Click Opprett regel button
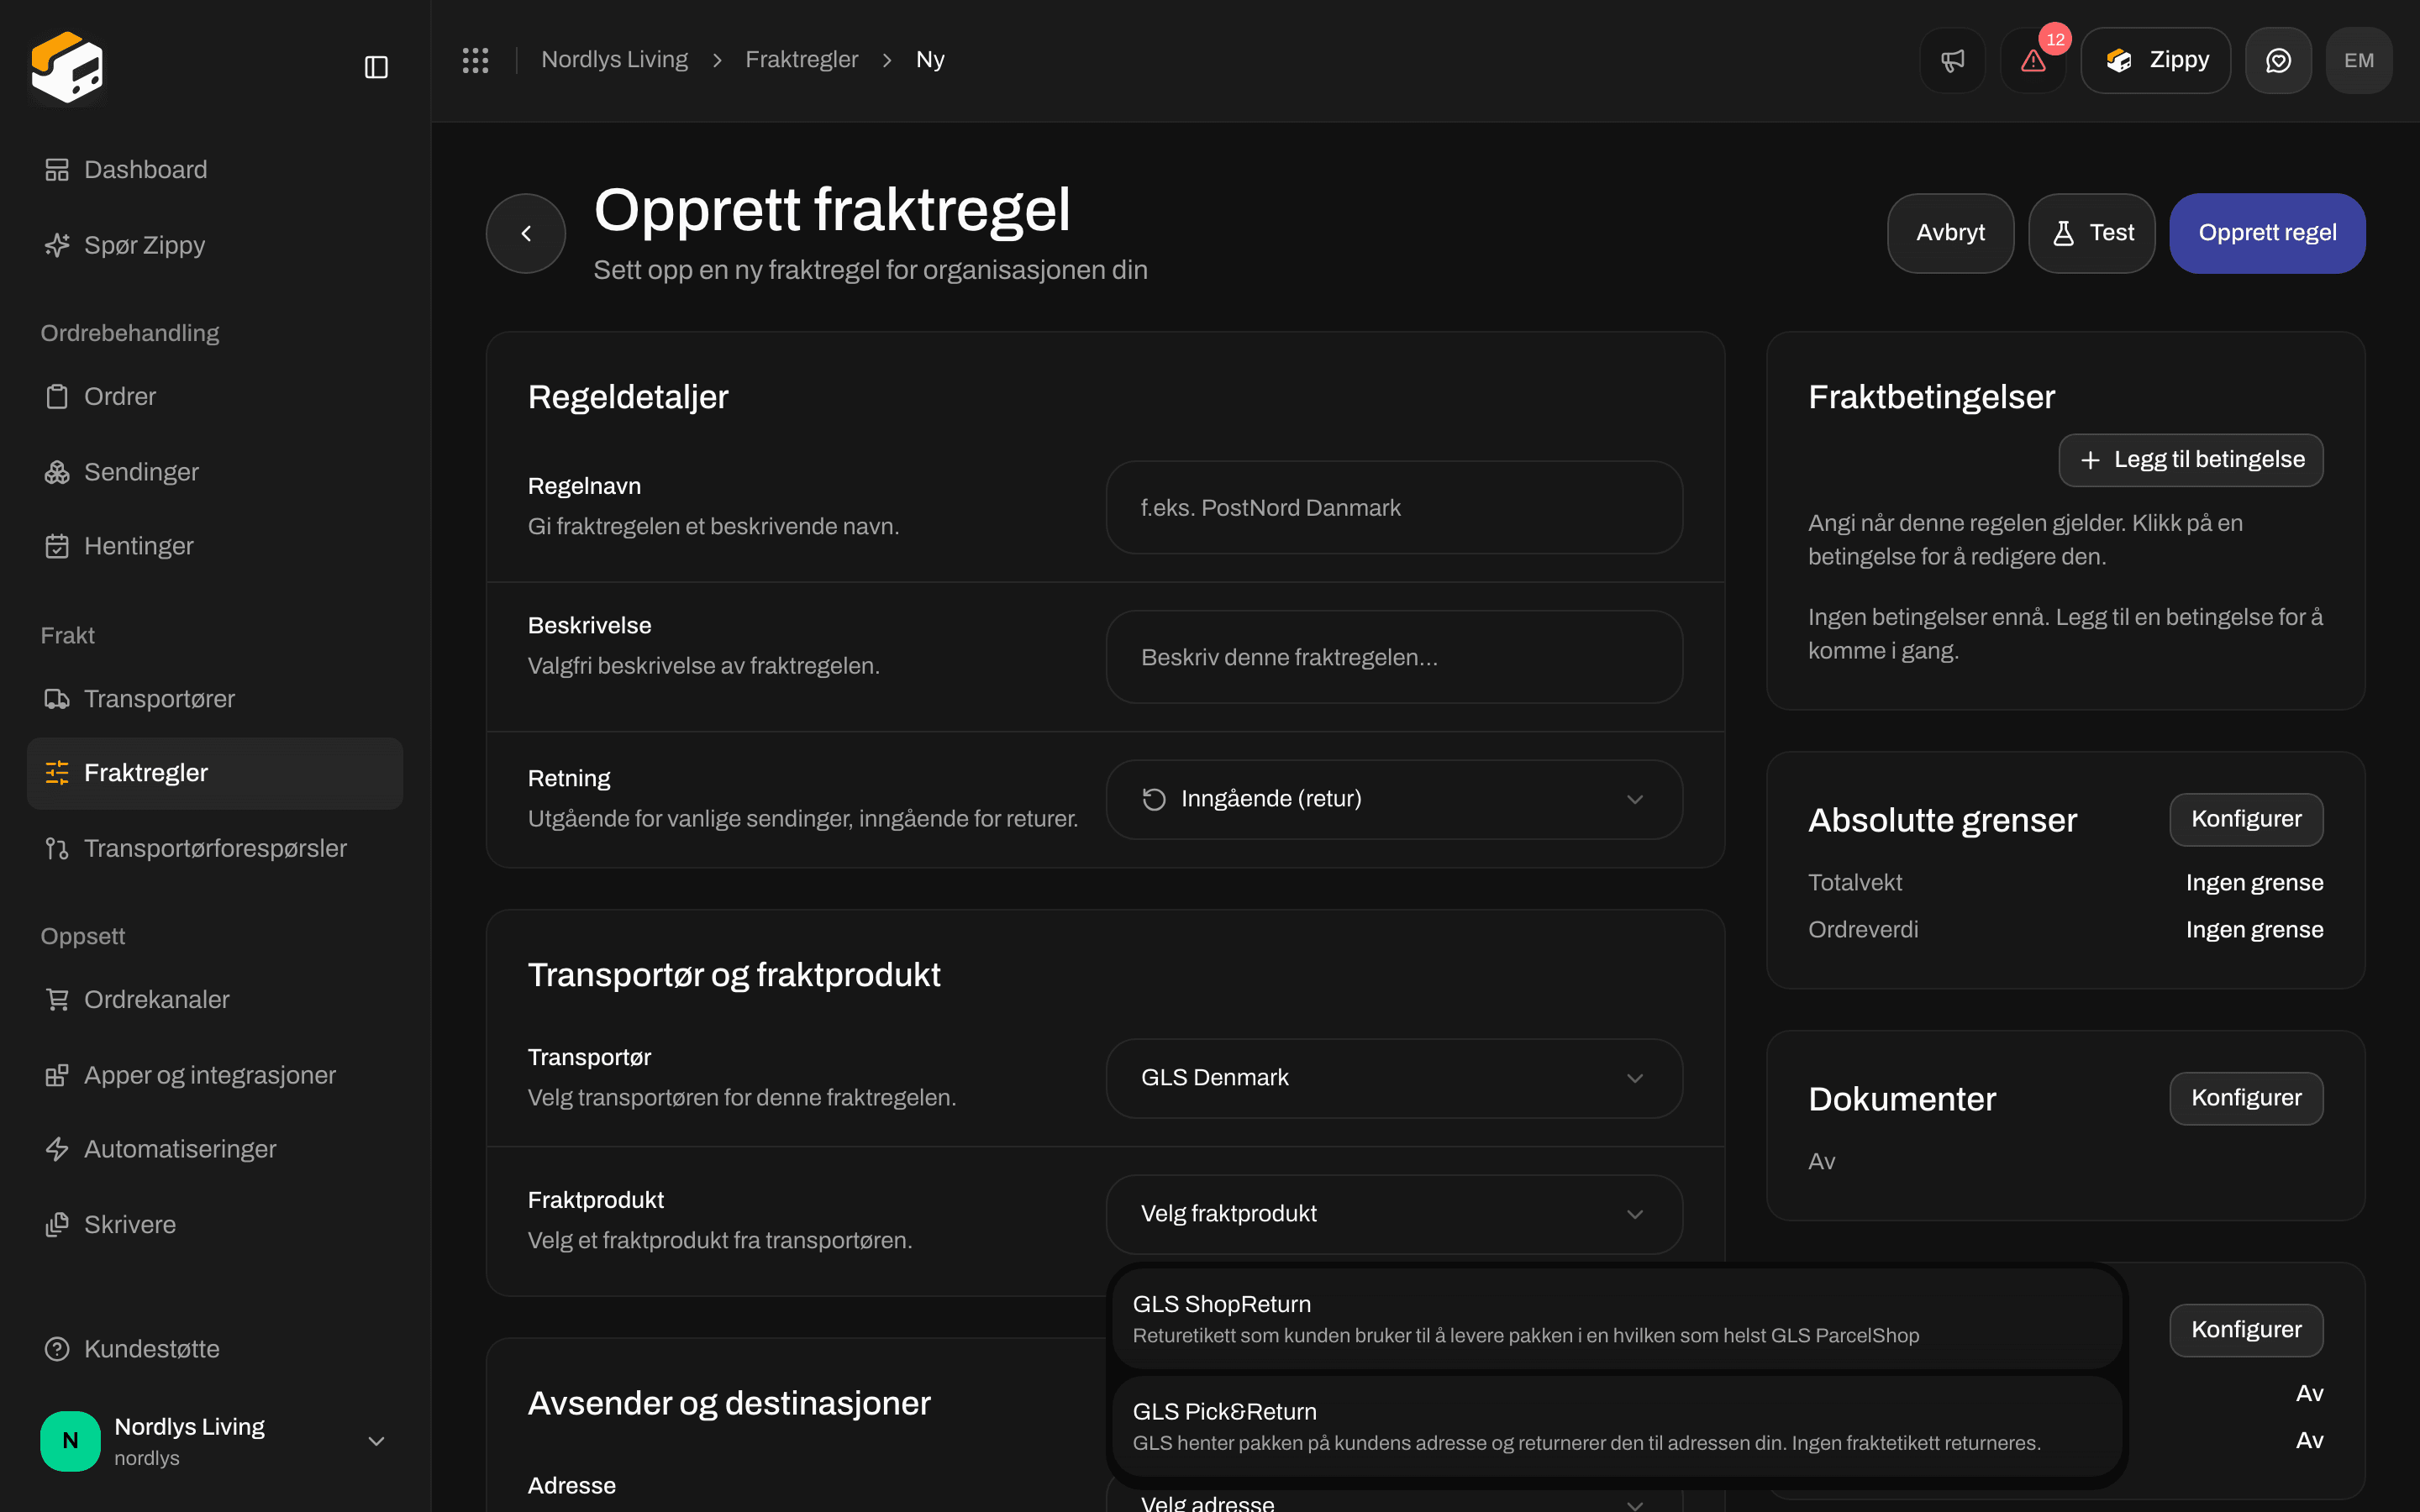The height and width of the screenshot is (1512, 2420). point(2267,233)
